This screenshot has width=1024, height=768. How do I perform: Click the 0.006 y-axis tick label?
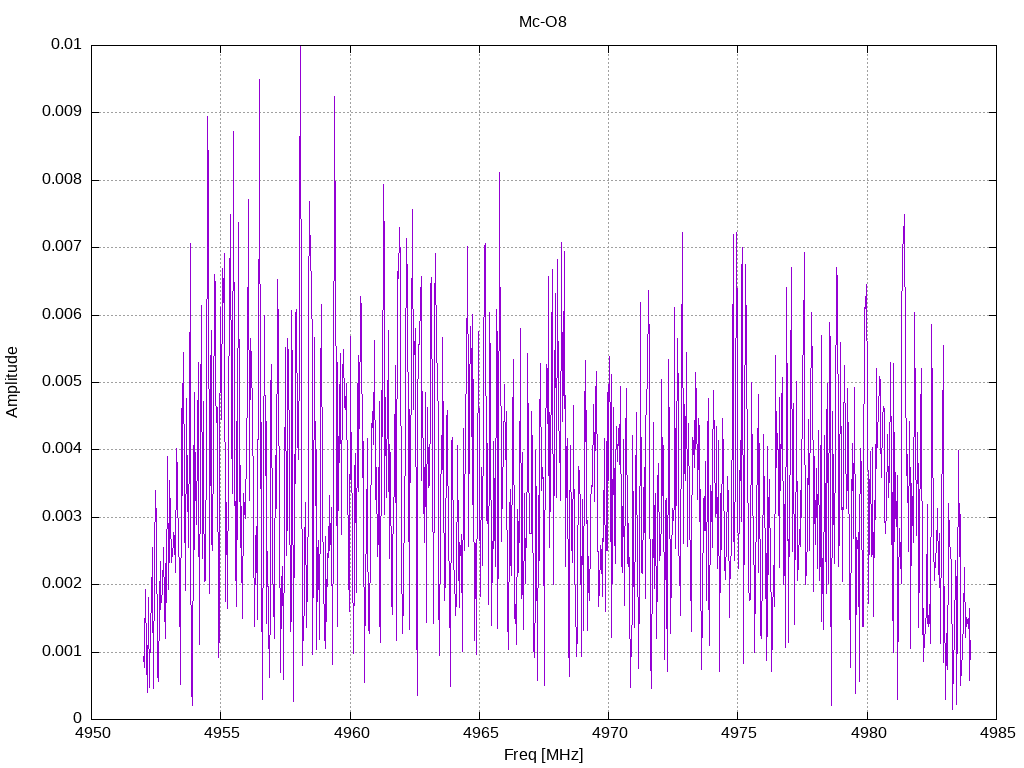[x=62, y=314]
